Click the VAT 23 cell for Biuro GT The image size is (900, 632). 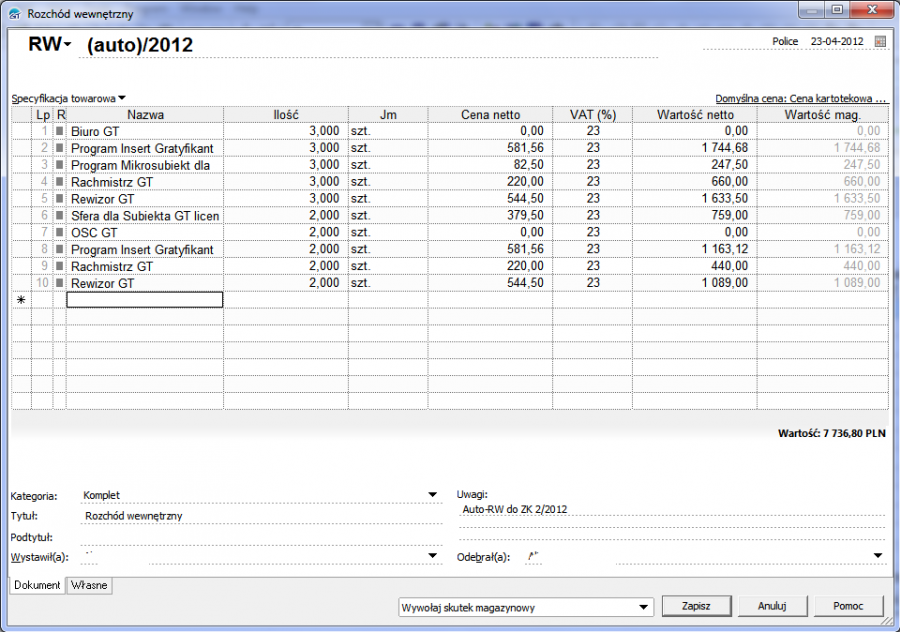(x=592, y=131)
